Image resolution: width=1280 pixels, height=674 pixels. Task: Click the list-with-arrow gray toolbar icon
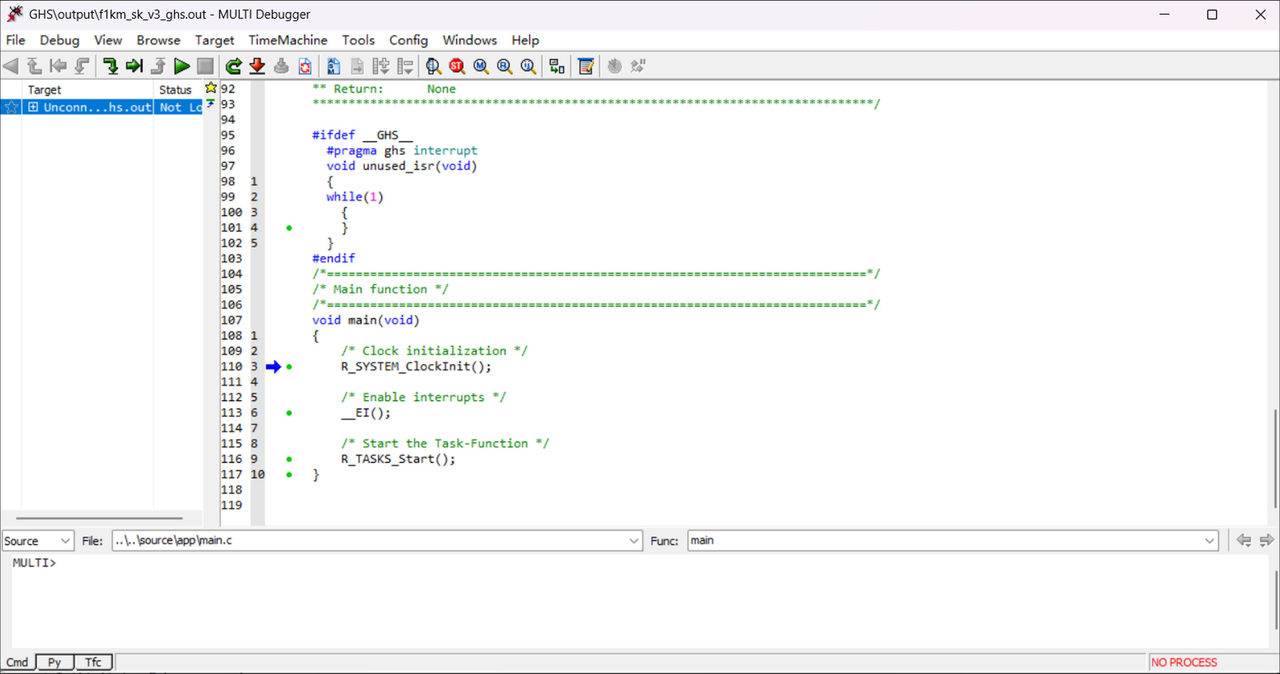click(405, 66)
